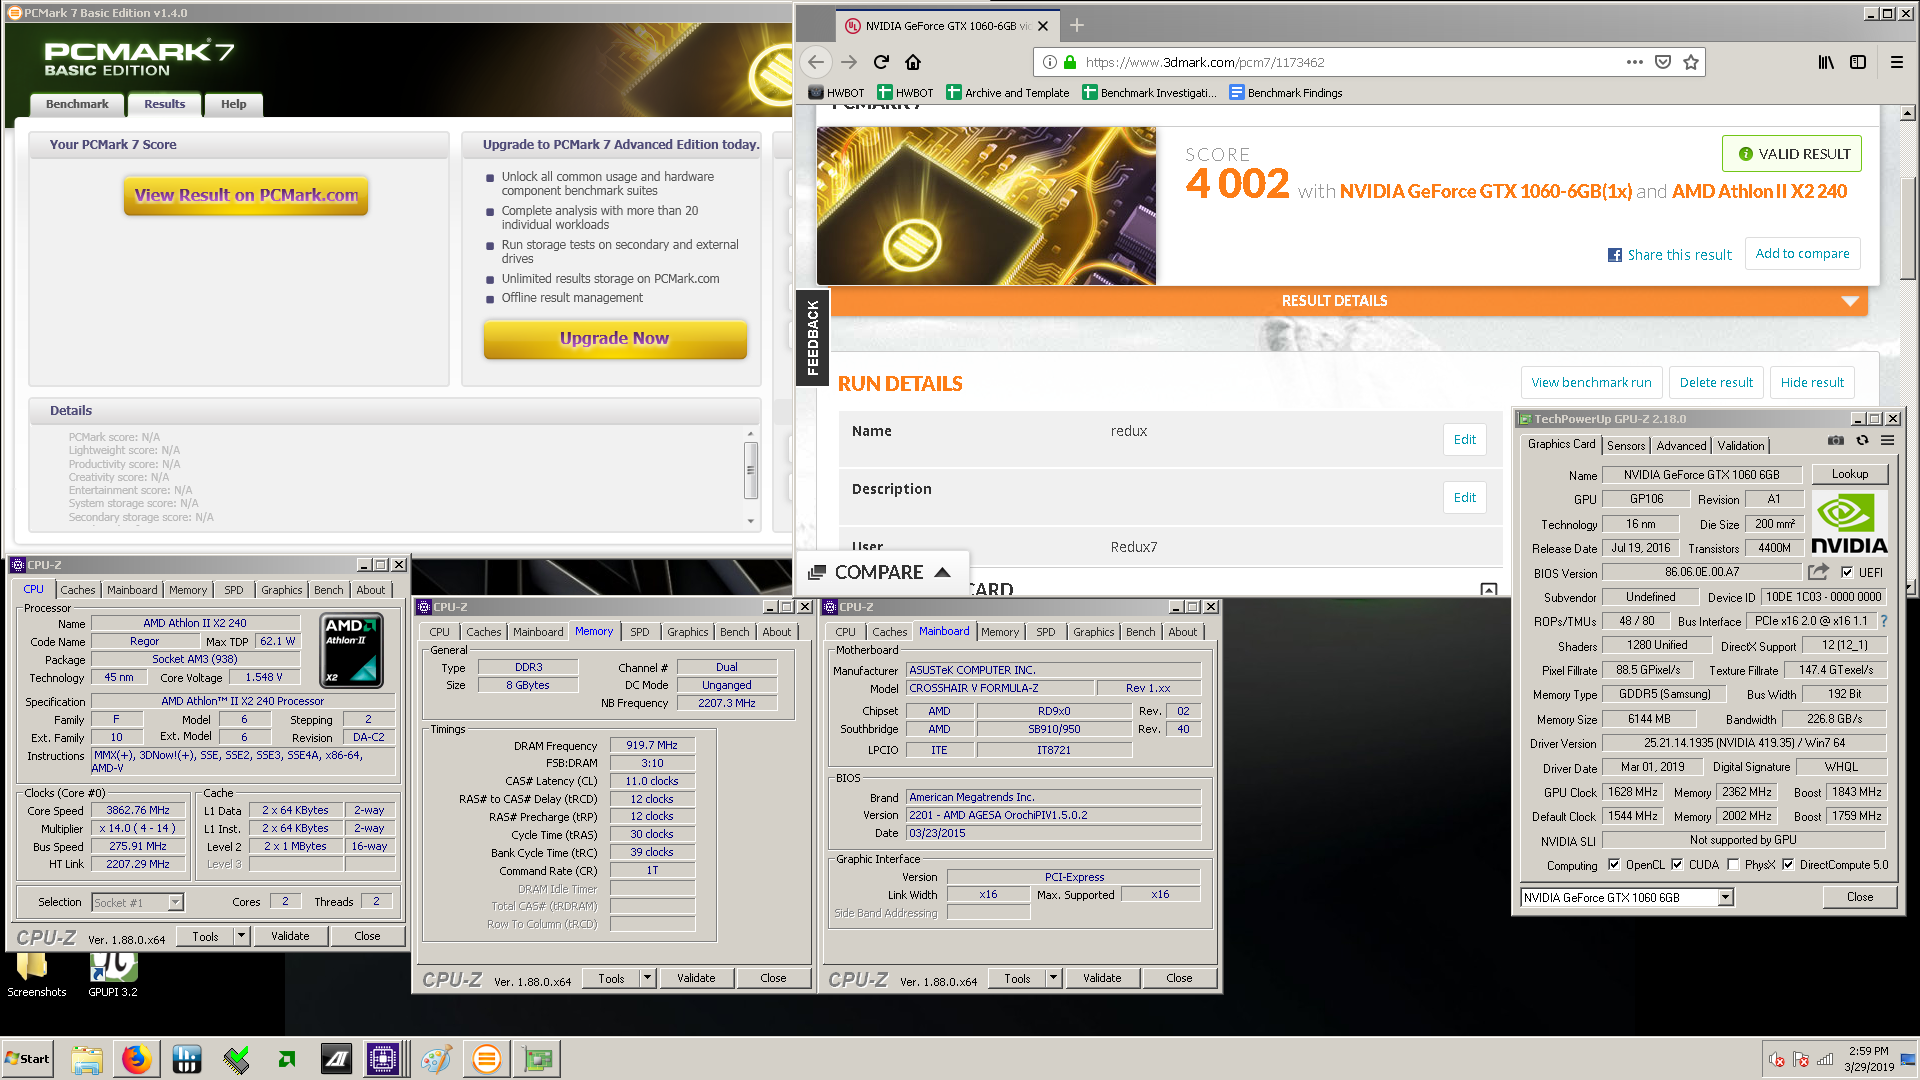
Task: Go back in Firefox
Action: pyautogui.click(x=816, y=62)
